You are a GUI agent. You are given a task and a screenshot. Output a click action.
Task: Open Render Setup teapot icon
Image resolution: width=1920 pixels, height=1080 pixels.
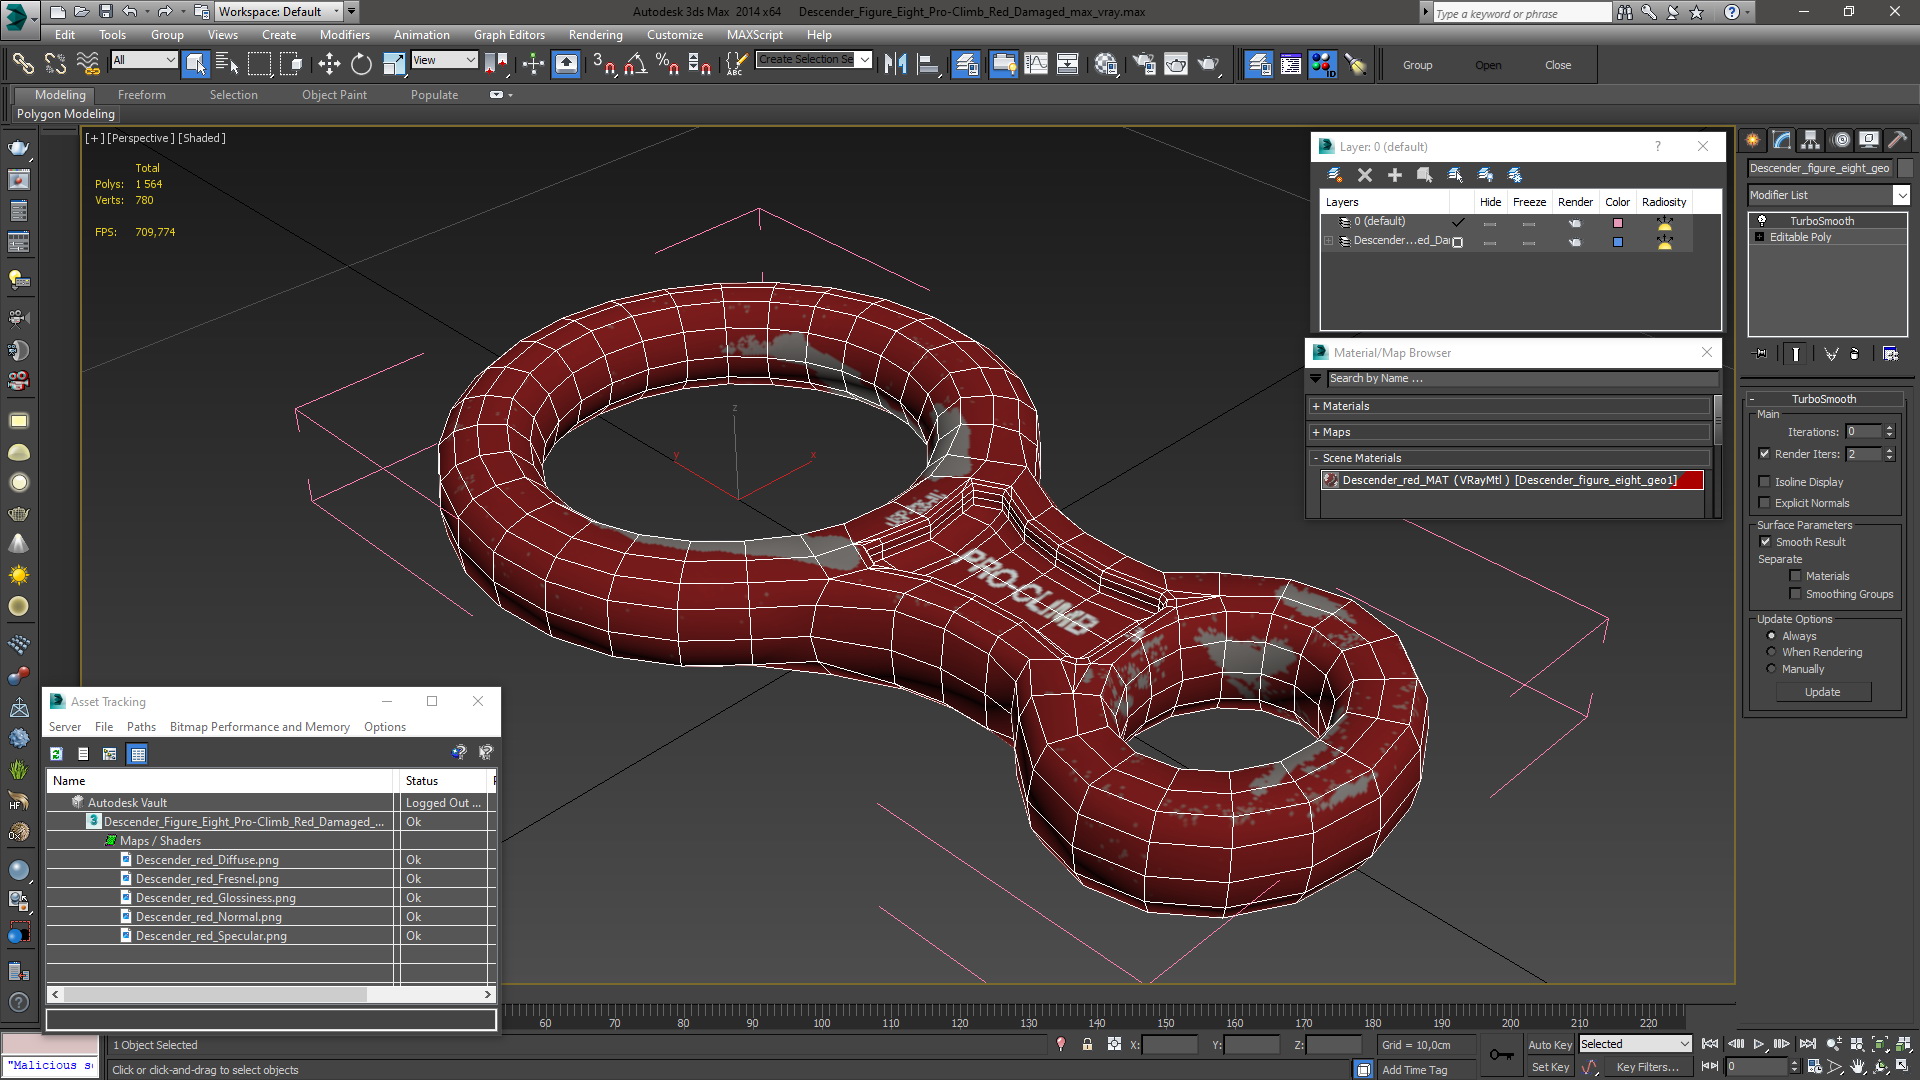[1143, 64]
